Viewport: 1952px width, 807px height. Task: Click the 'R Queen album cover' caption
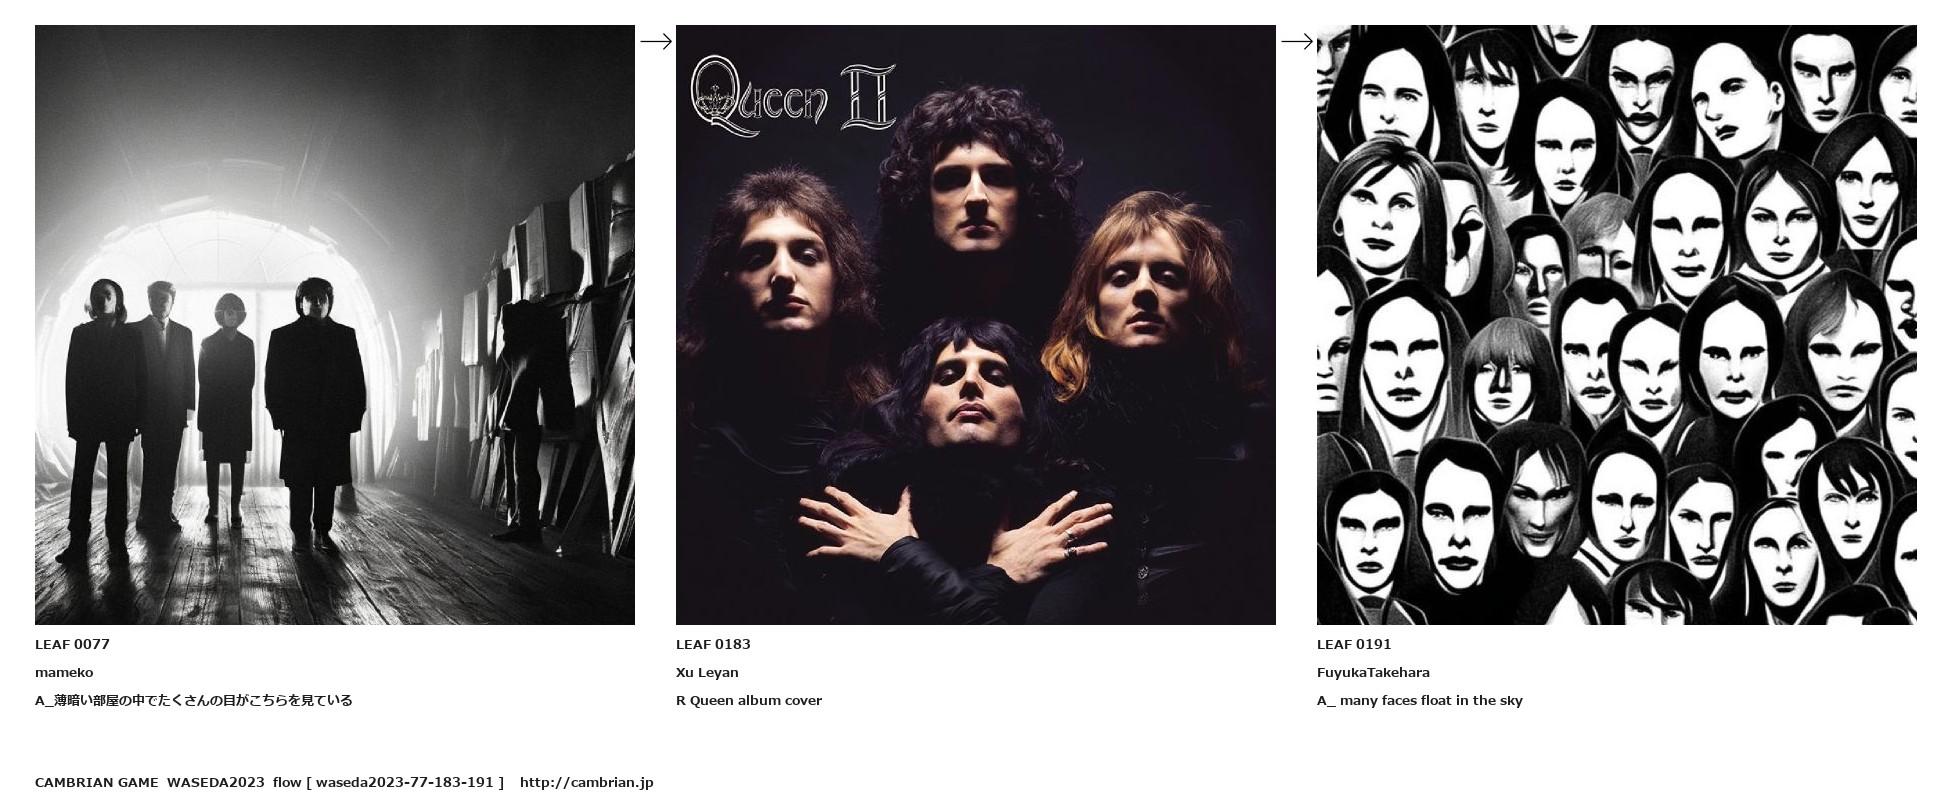point(749,700)
